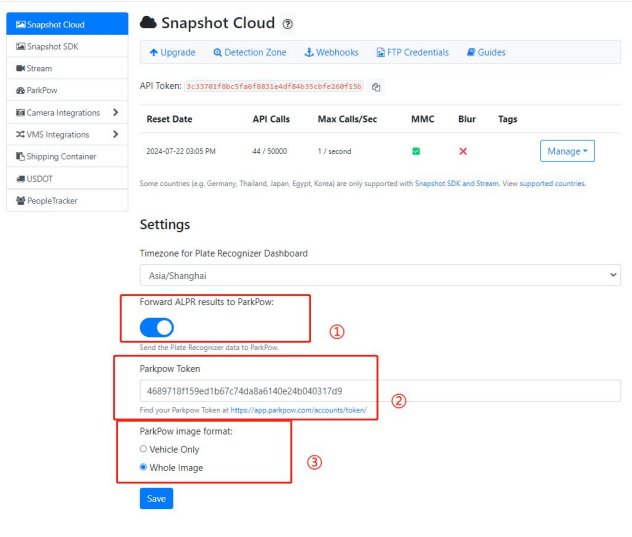Open the app.parkpow.com accounts token link
The height and width of the screenshot is (537, 632).
click(299, 410)
